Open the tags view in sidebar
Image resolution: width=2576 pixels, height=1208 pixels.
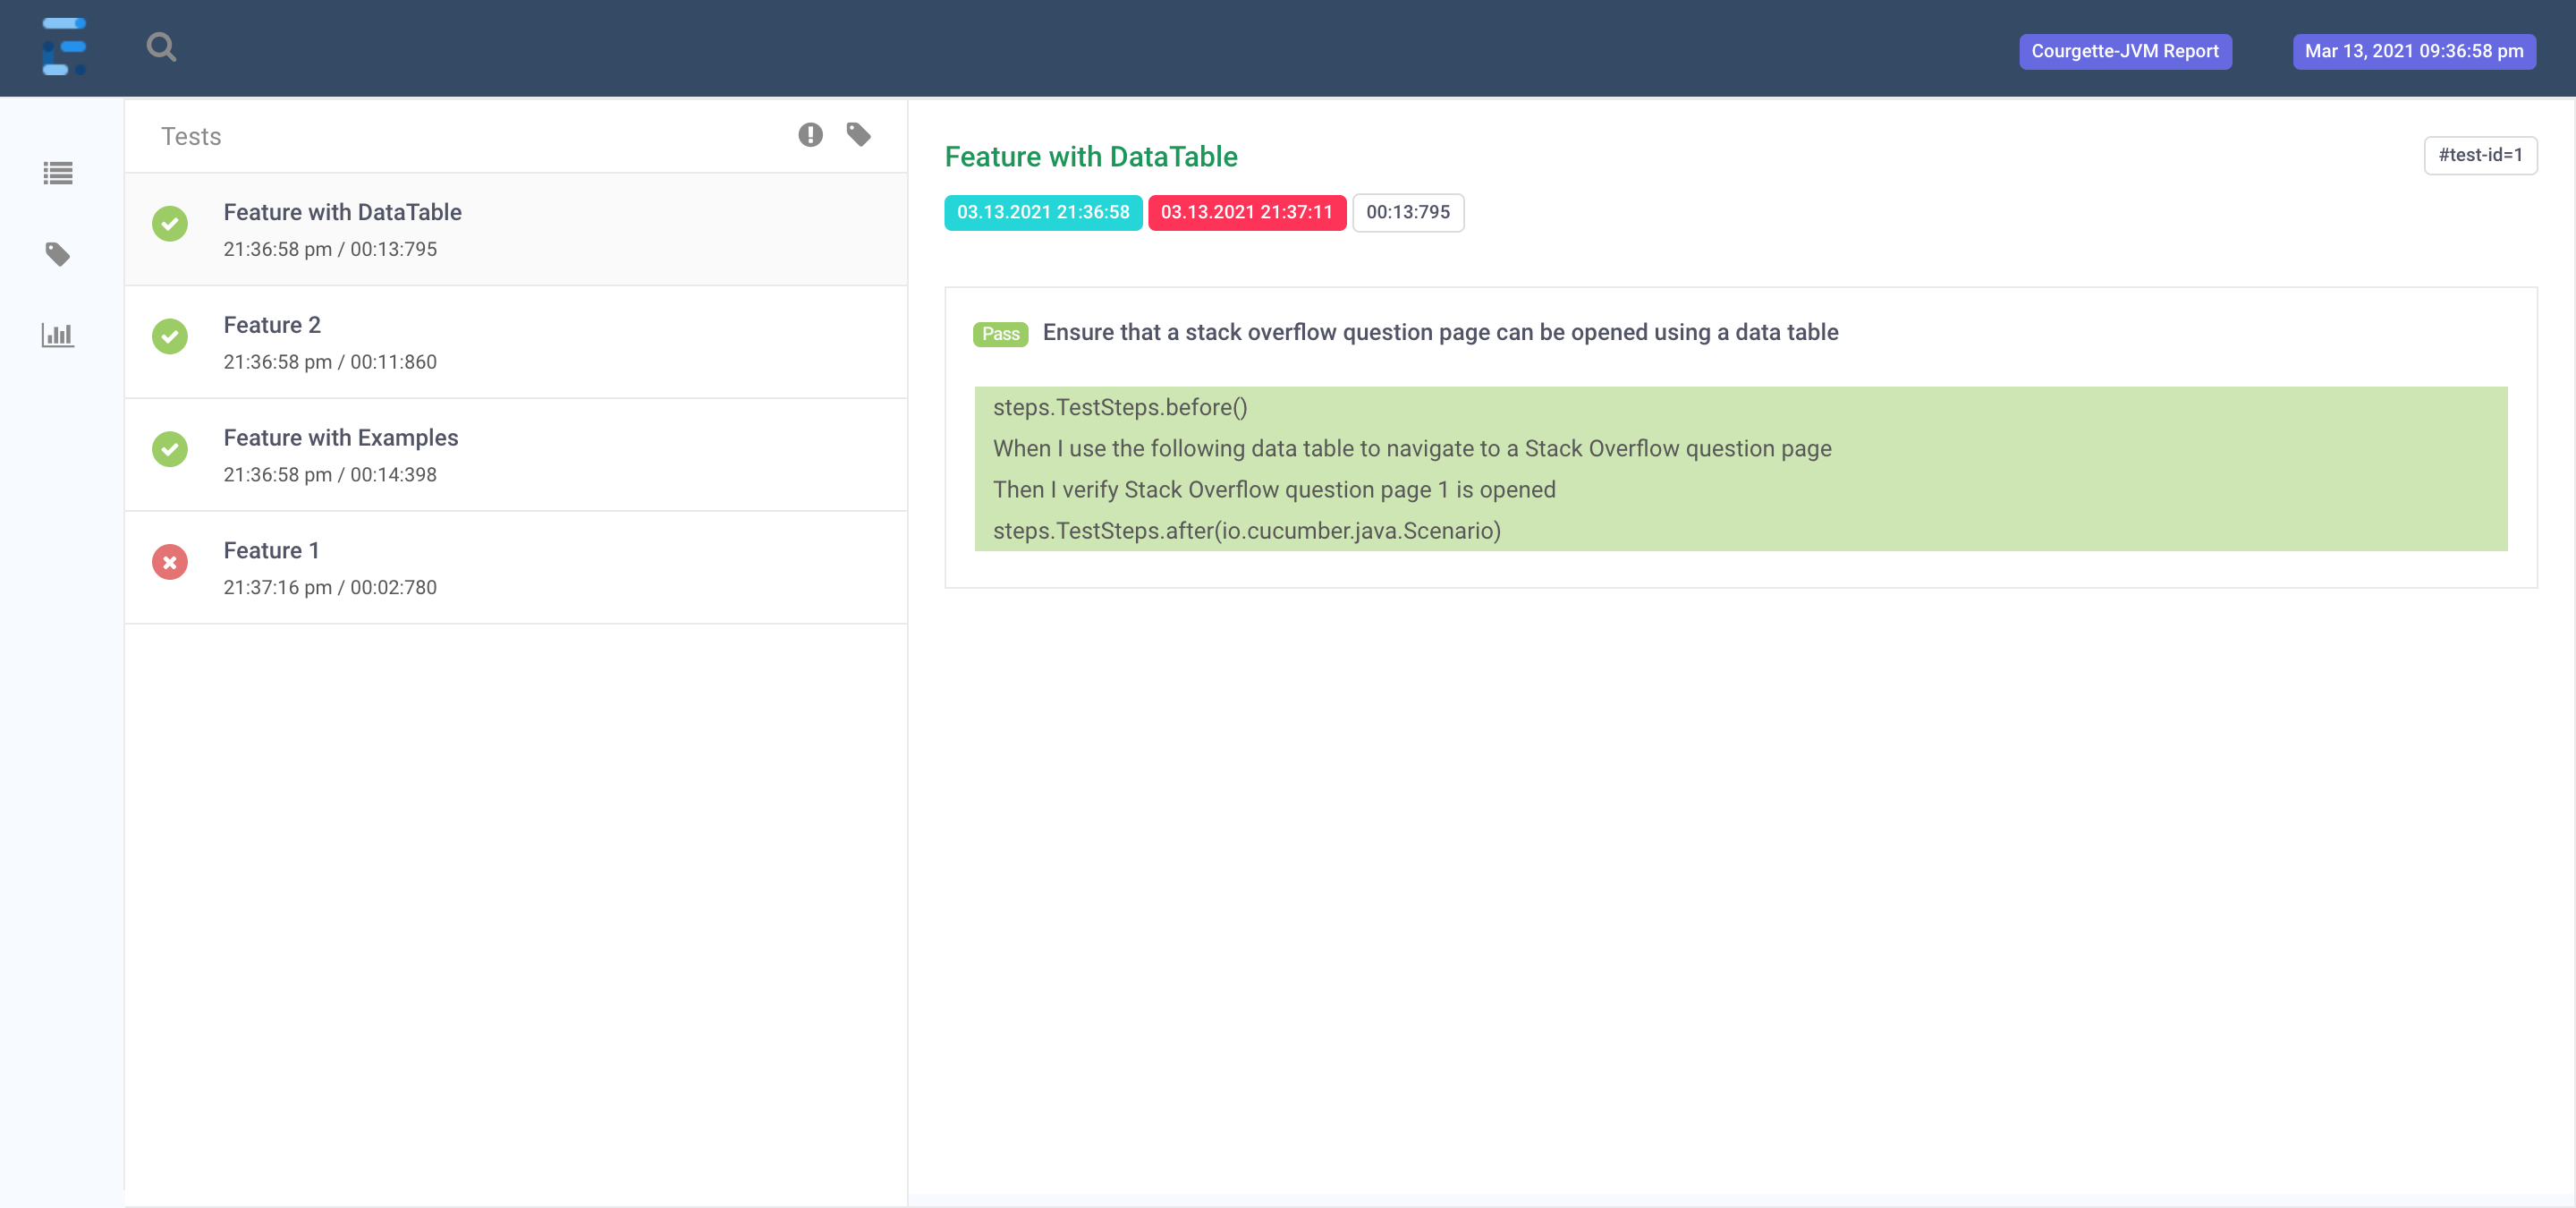pos(58,254)
